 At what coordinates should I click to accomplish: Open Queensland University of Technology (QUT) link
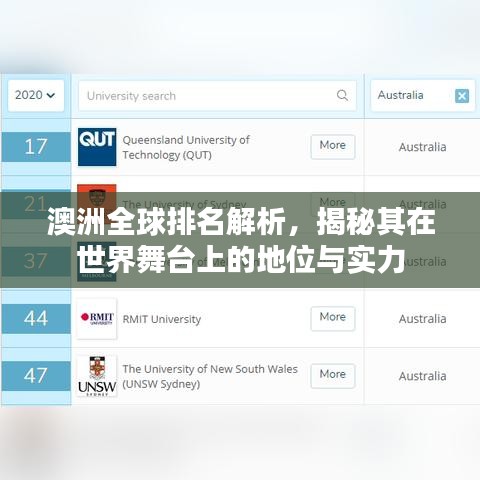click(x=186, y=147)
